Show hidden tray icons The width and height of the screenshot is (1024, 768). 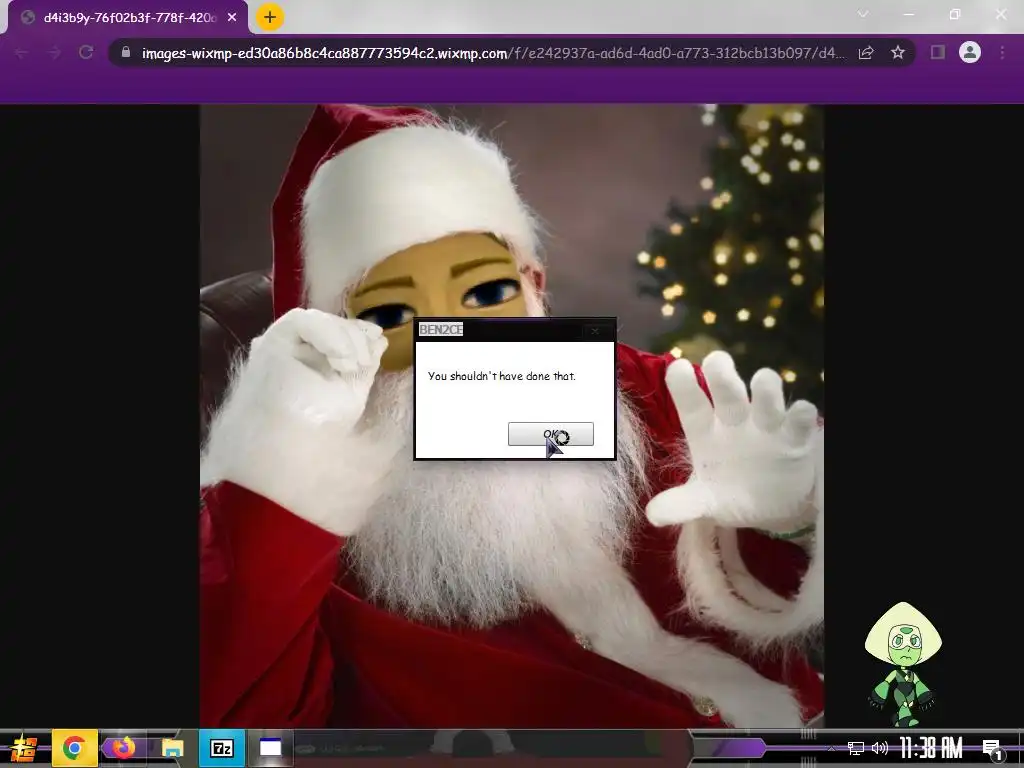point(831,748)
